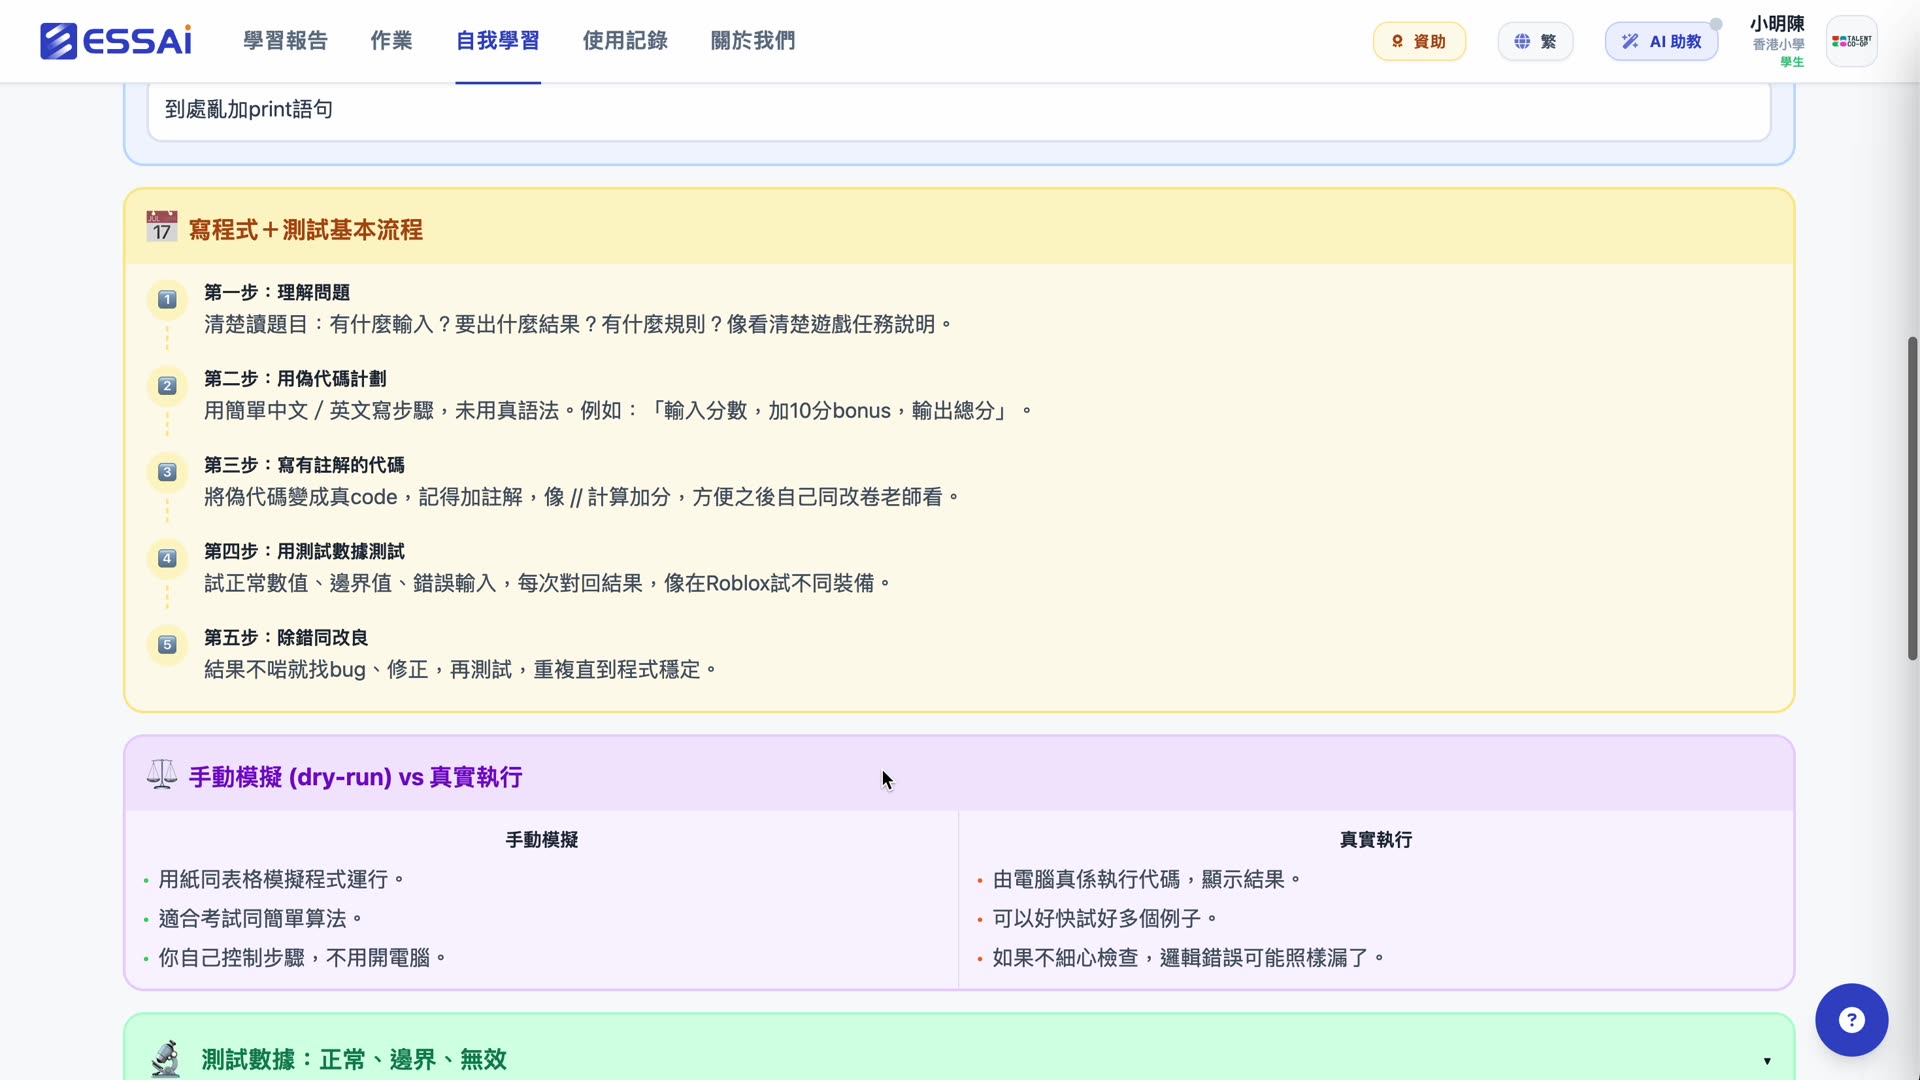The width and height of the screenshot is (1920, 1080).
Task: Launch the AI 助教 assistant
Action: [x=1661, y=41]
